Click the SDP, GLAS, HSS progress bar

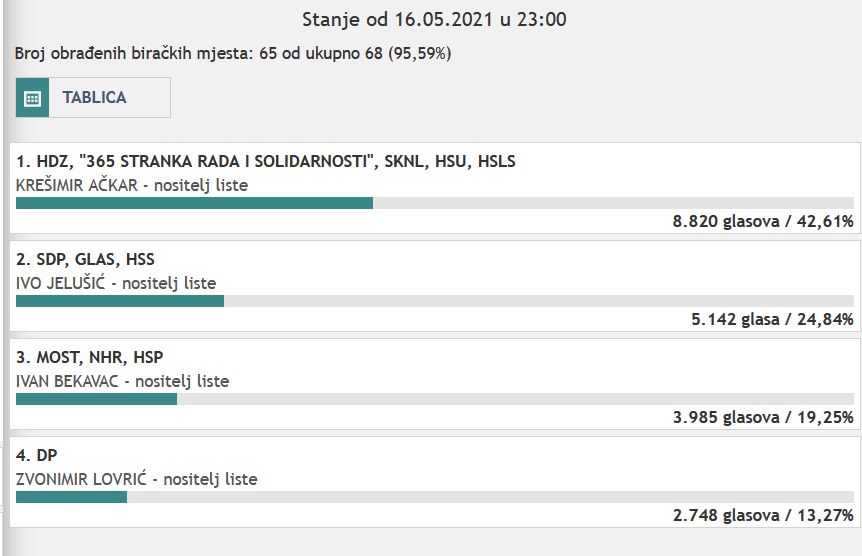pos(435,301)
